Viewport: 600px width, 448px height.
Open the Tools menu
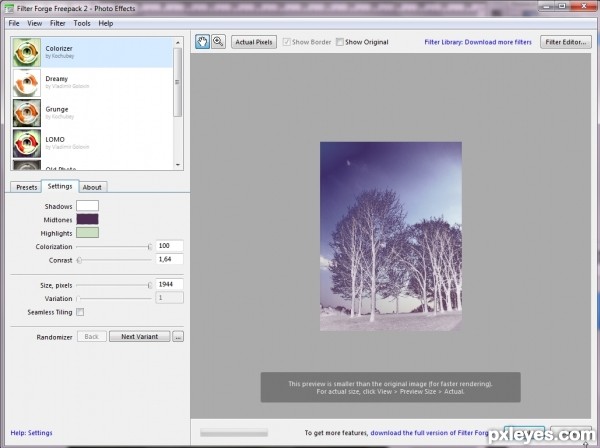coord(82,23)
